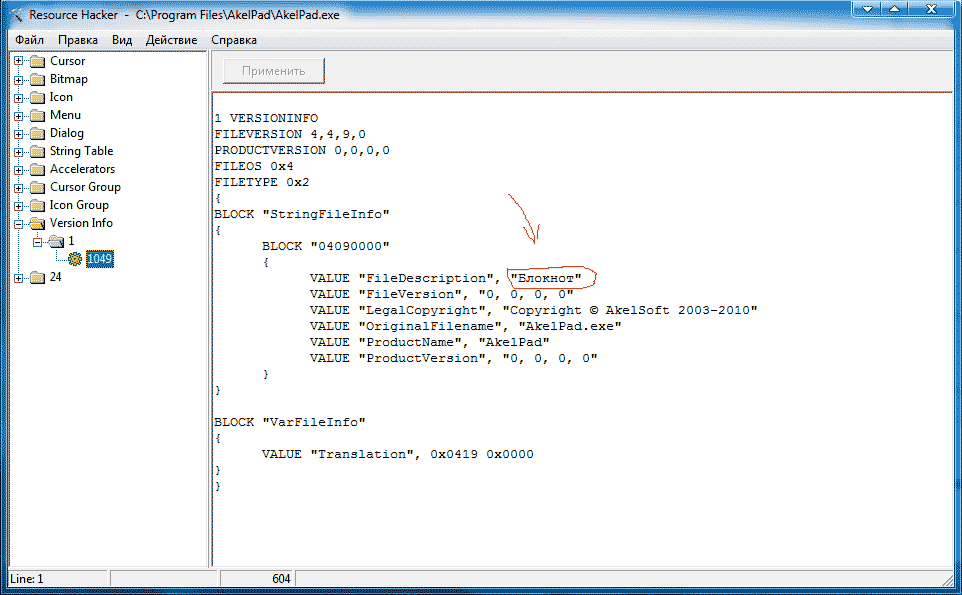Click the ProductName "AkelPad" line
The height and width of the screenshot is (595, 962).
429,342
